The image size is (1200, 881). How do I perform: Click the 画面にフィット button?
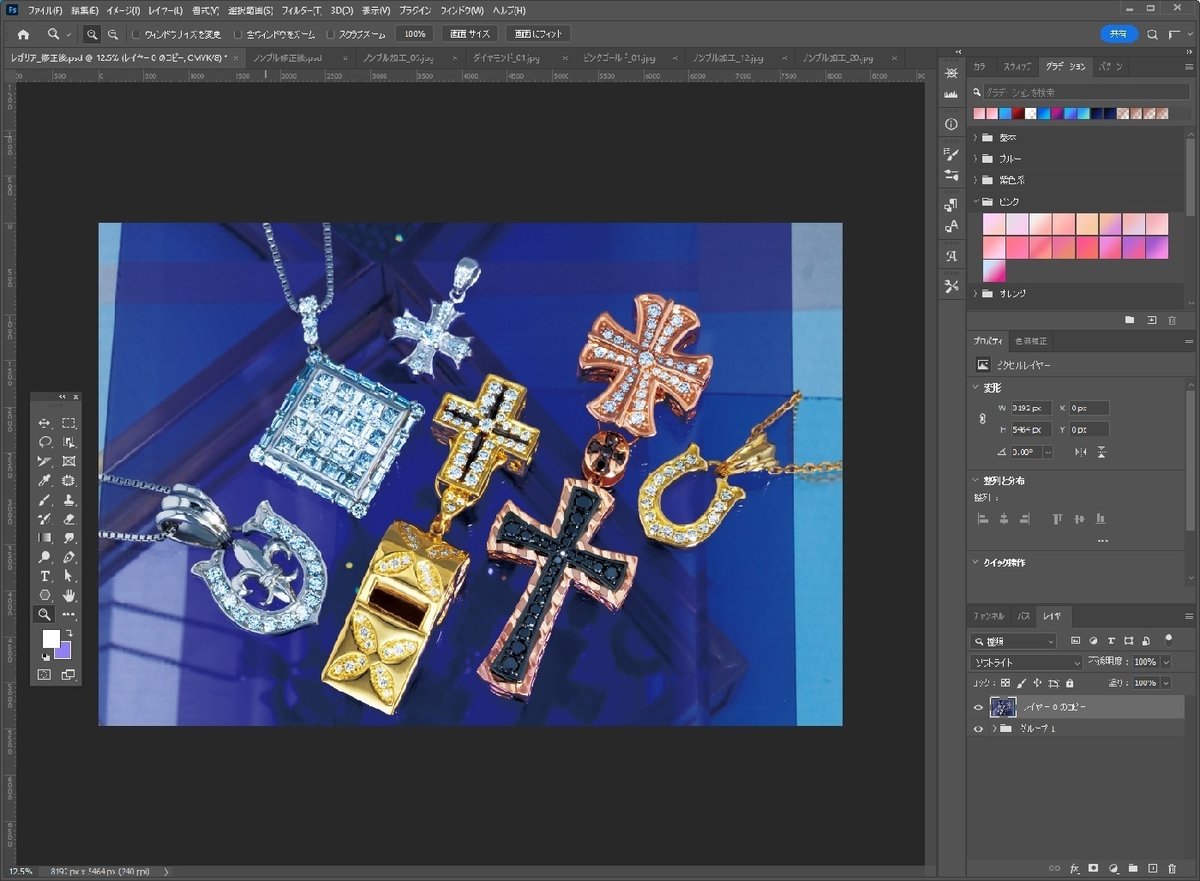pyautogui.click(x=539, y=34)
